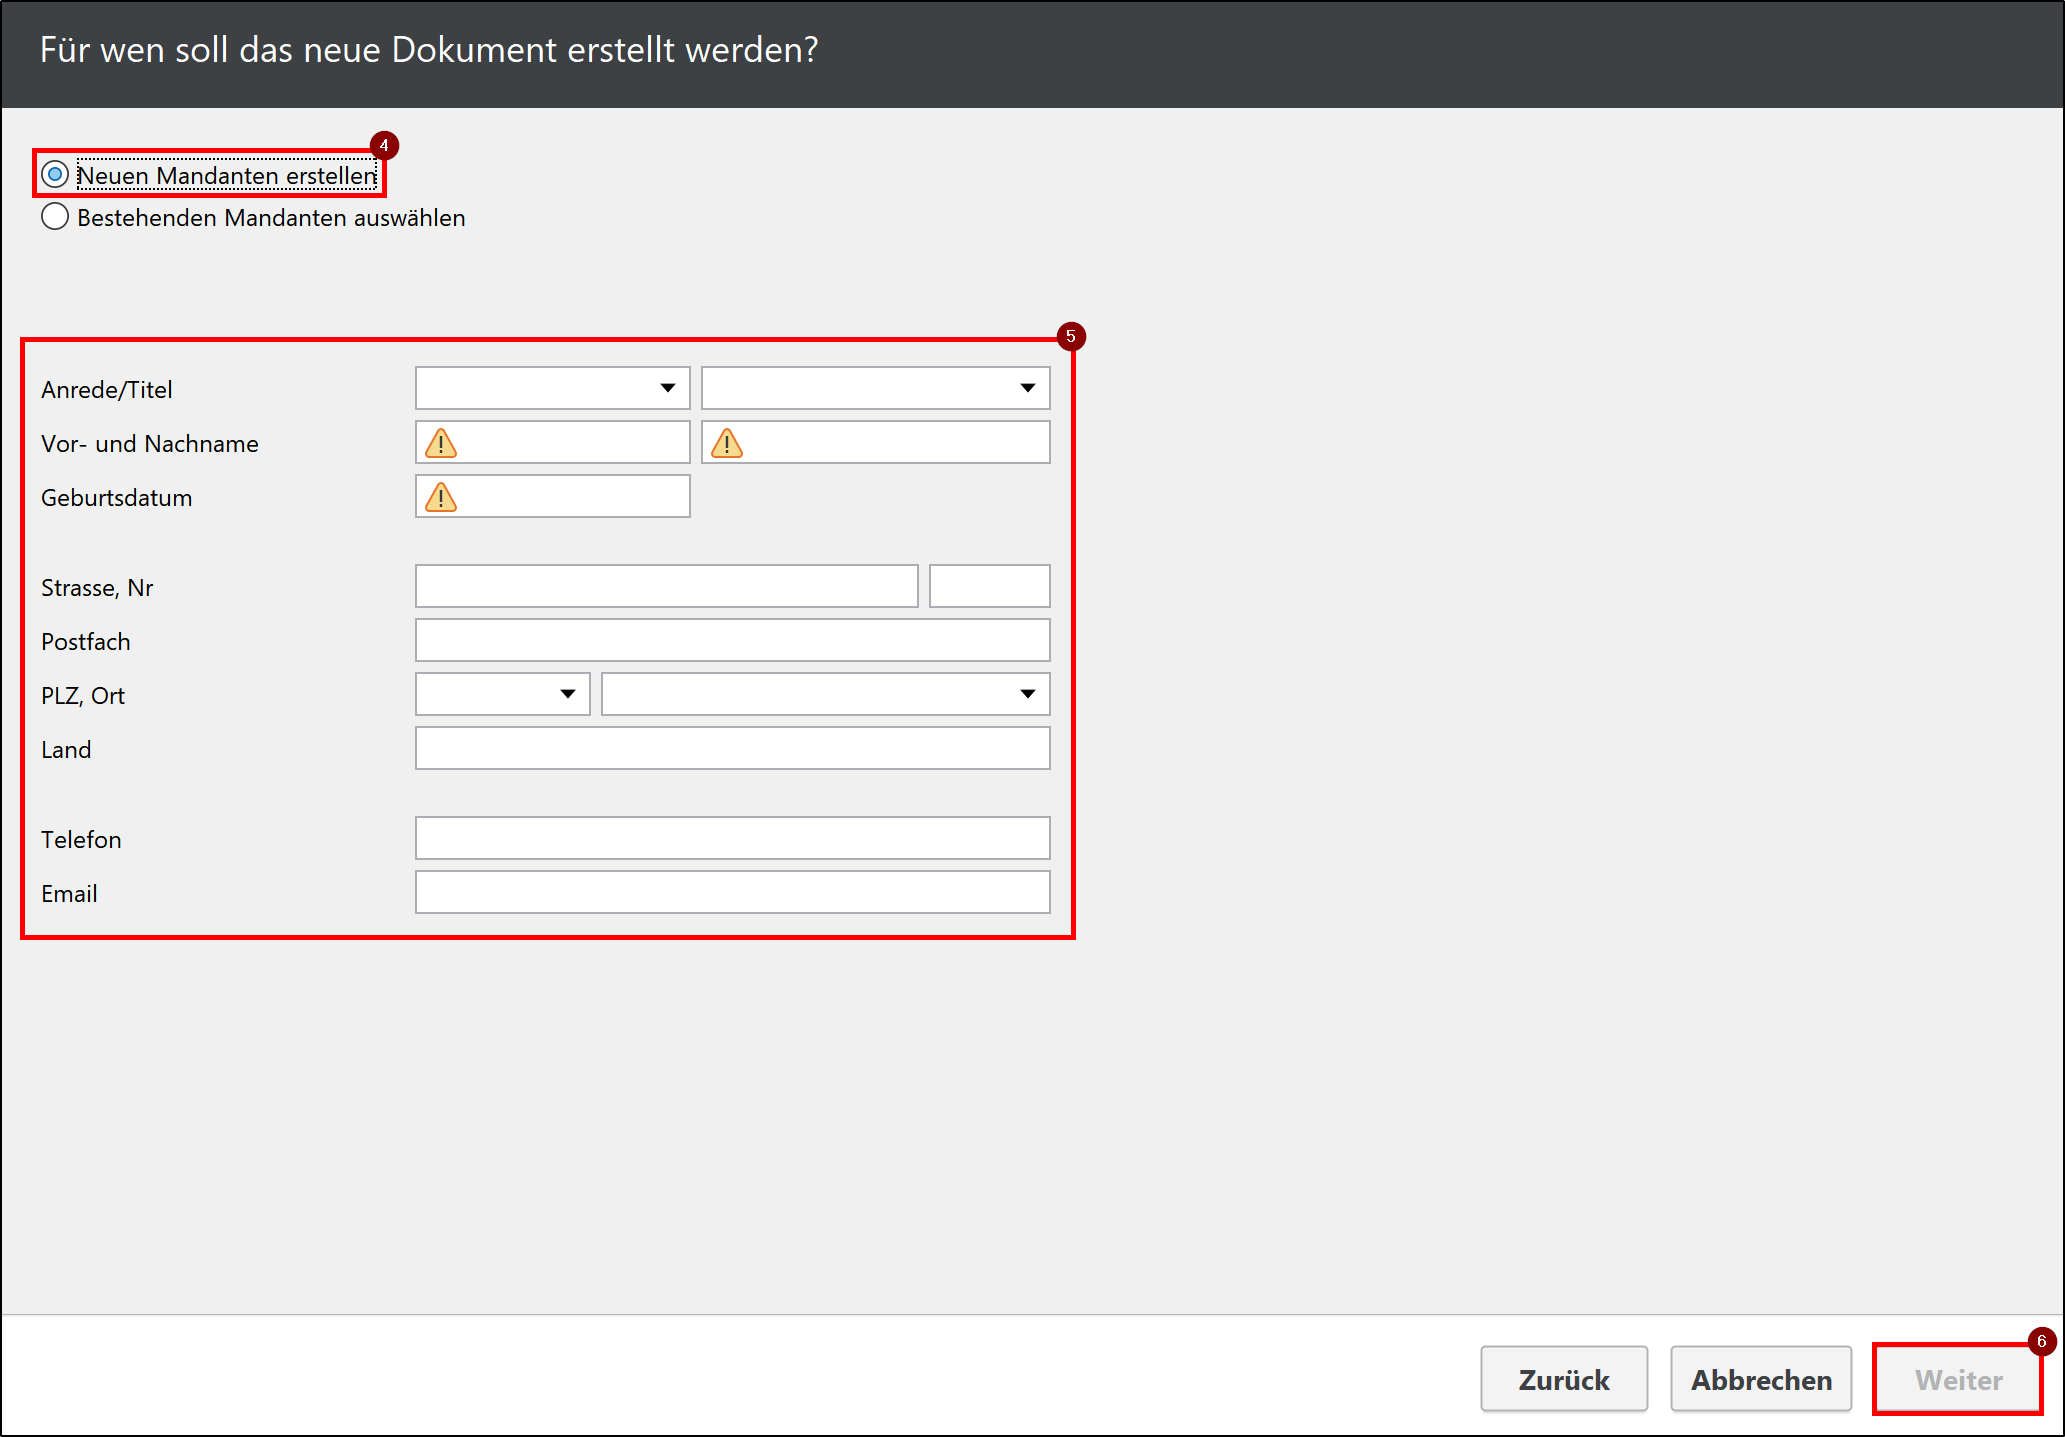Focus the Strasse input field
2065x1437 pixels.
(666, 586)
